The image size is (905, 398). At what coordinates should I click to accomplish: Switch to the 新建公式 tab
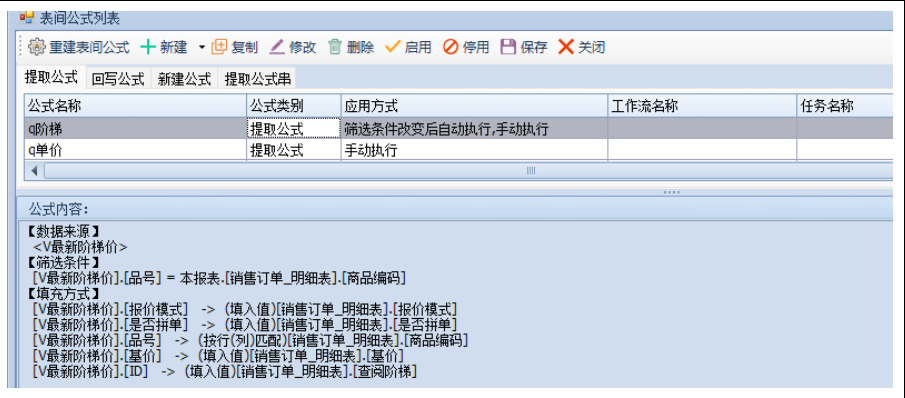click(x=184, y=78)
